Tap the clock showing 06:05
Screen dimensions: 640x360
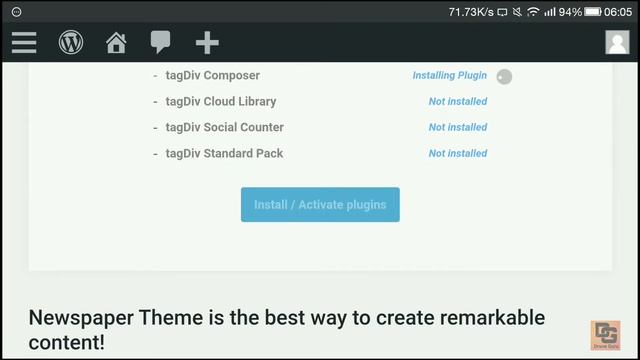click(618, 12)
